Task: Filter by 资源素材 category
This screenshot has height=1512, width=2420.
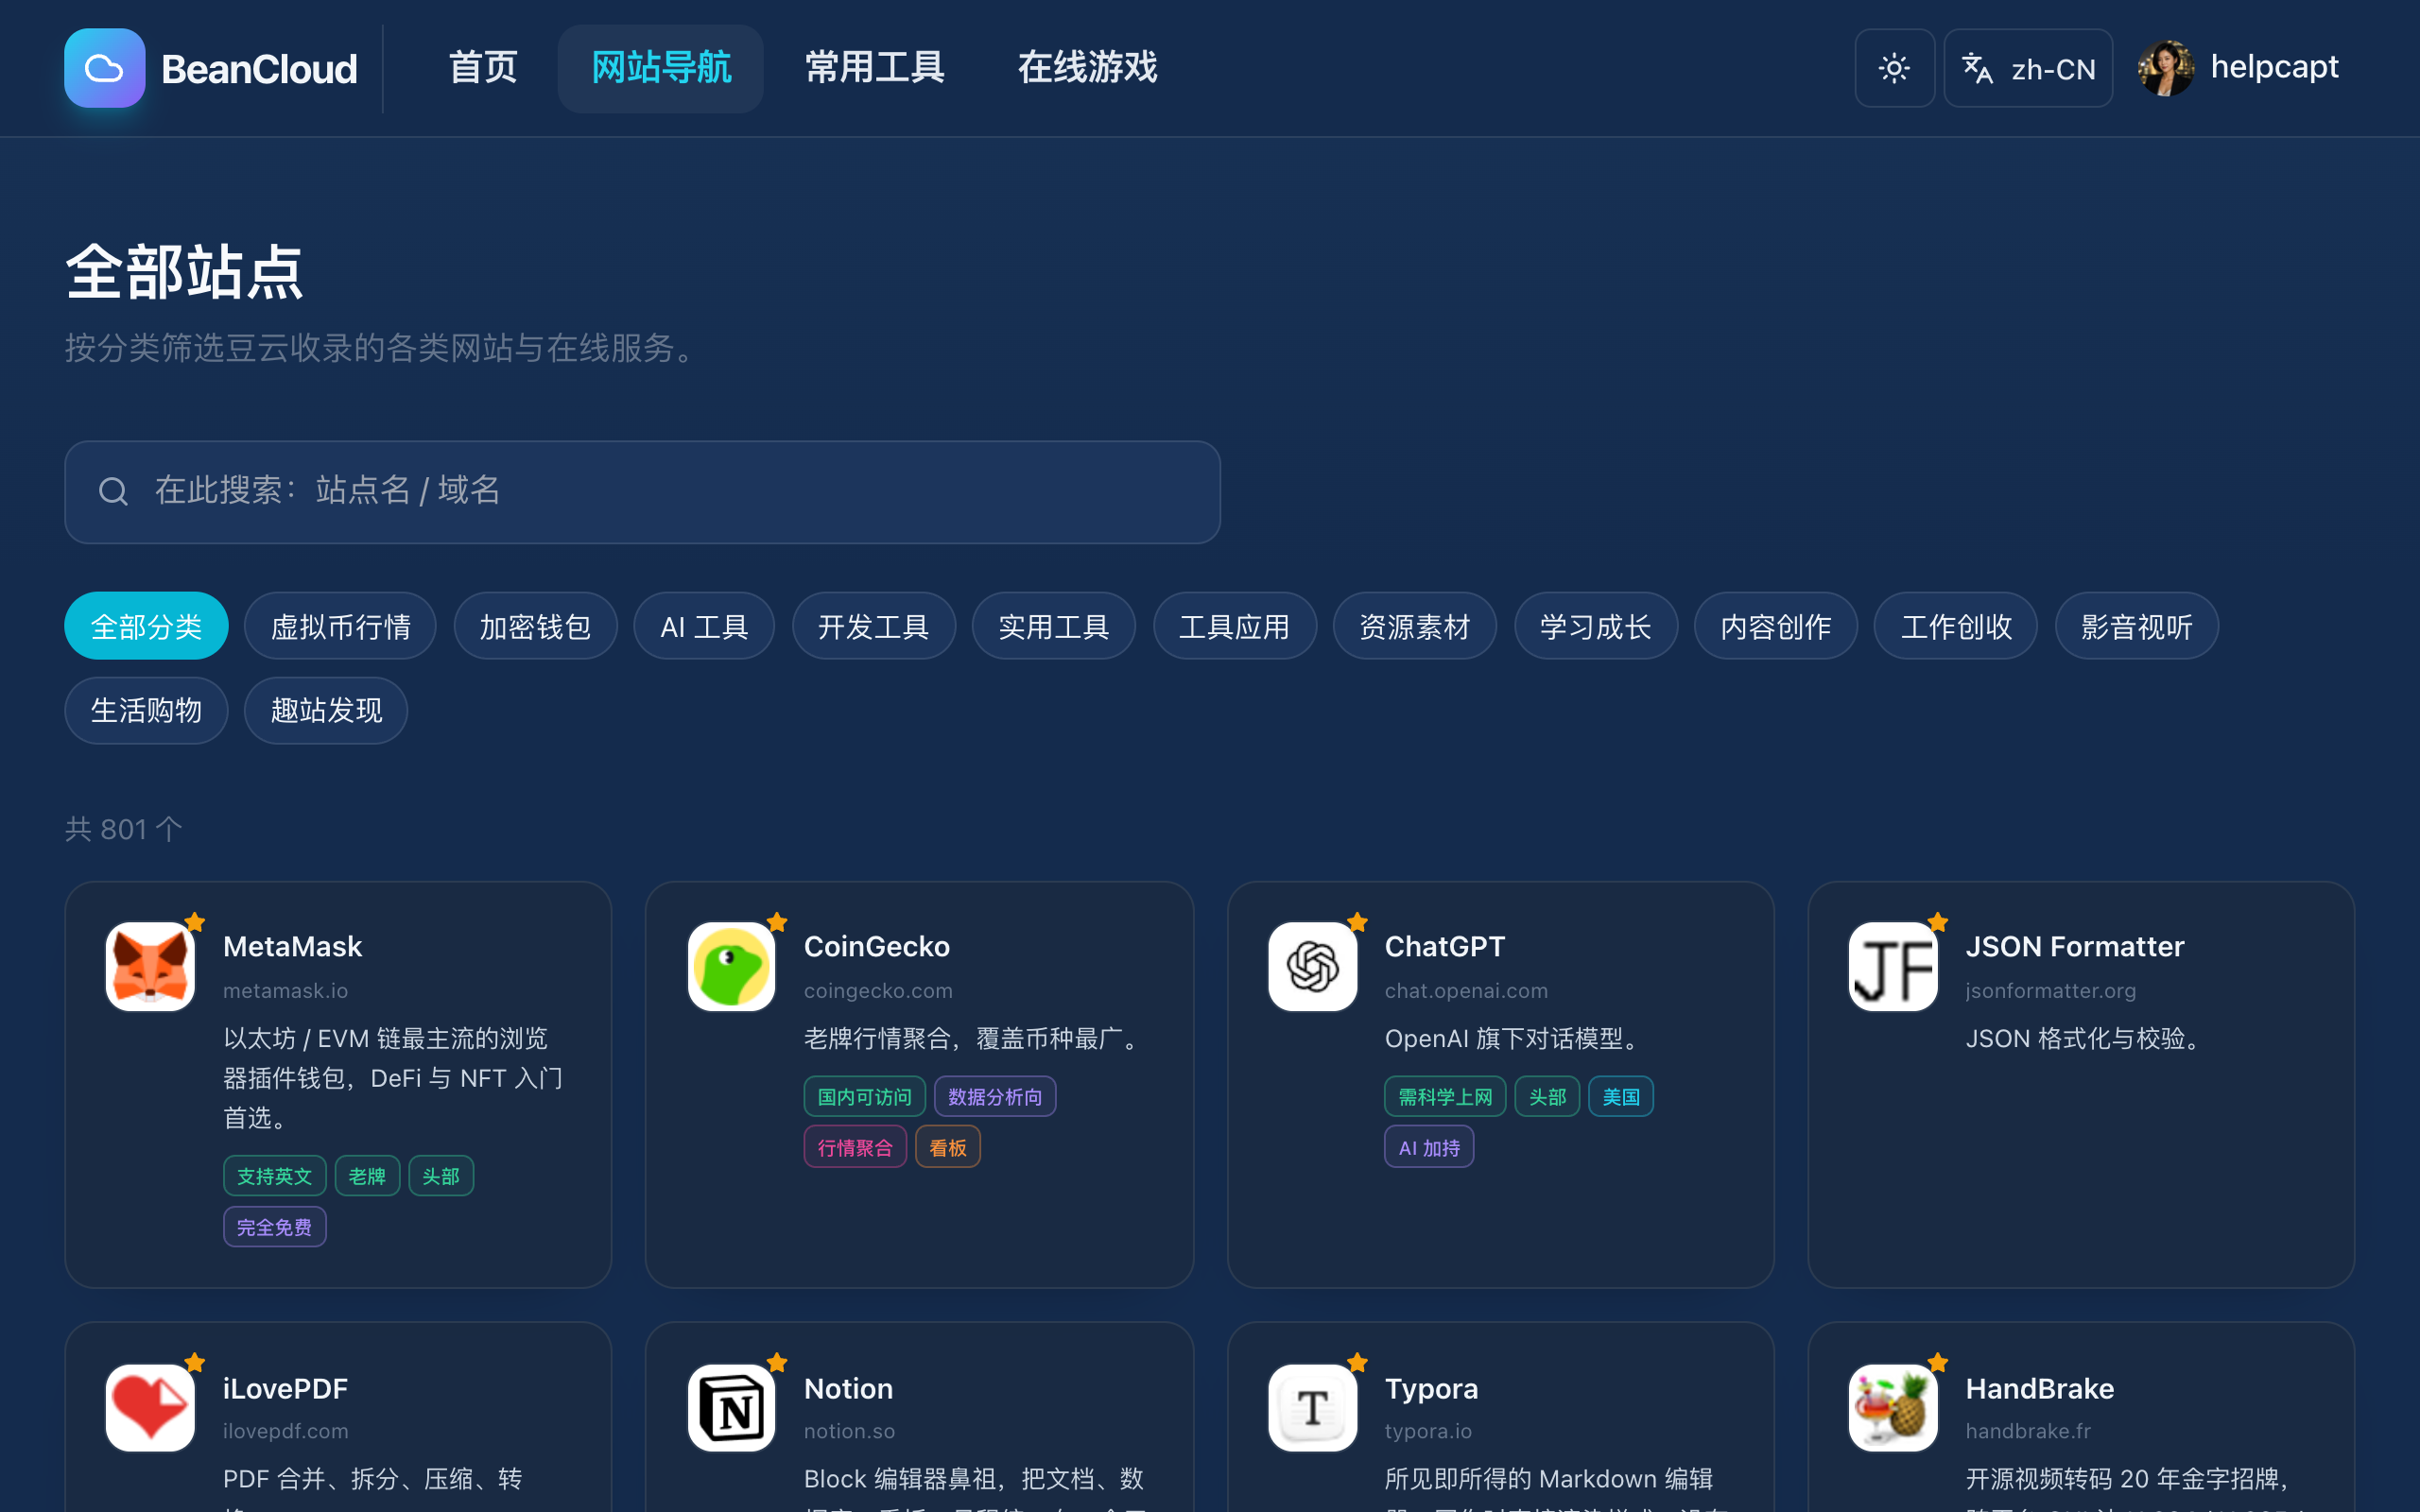Action: click(1414, 626)
